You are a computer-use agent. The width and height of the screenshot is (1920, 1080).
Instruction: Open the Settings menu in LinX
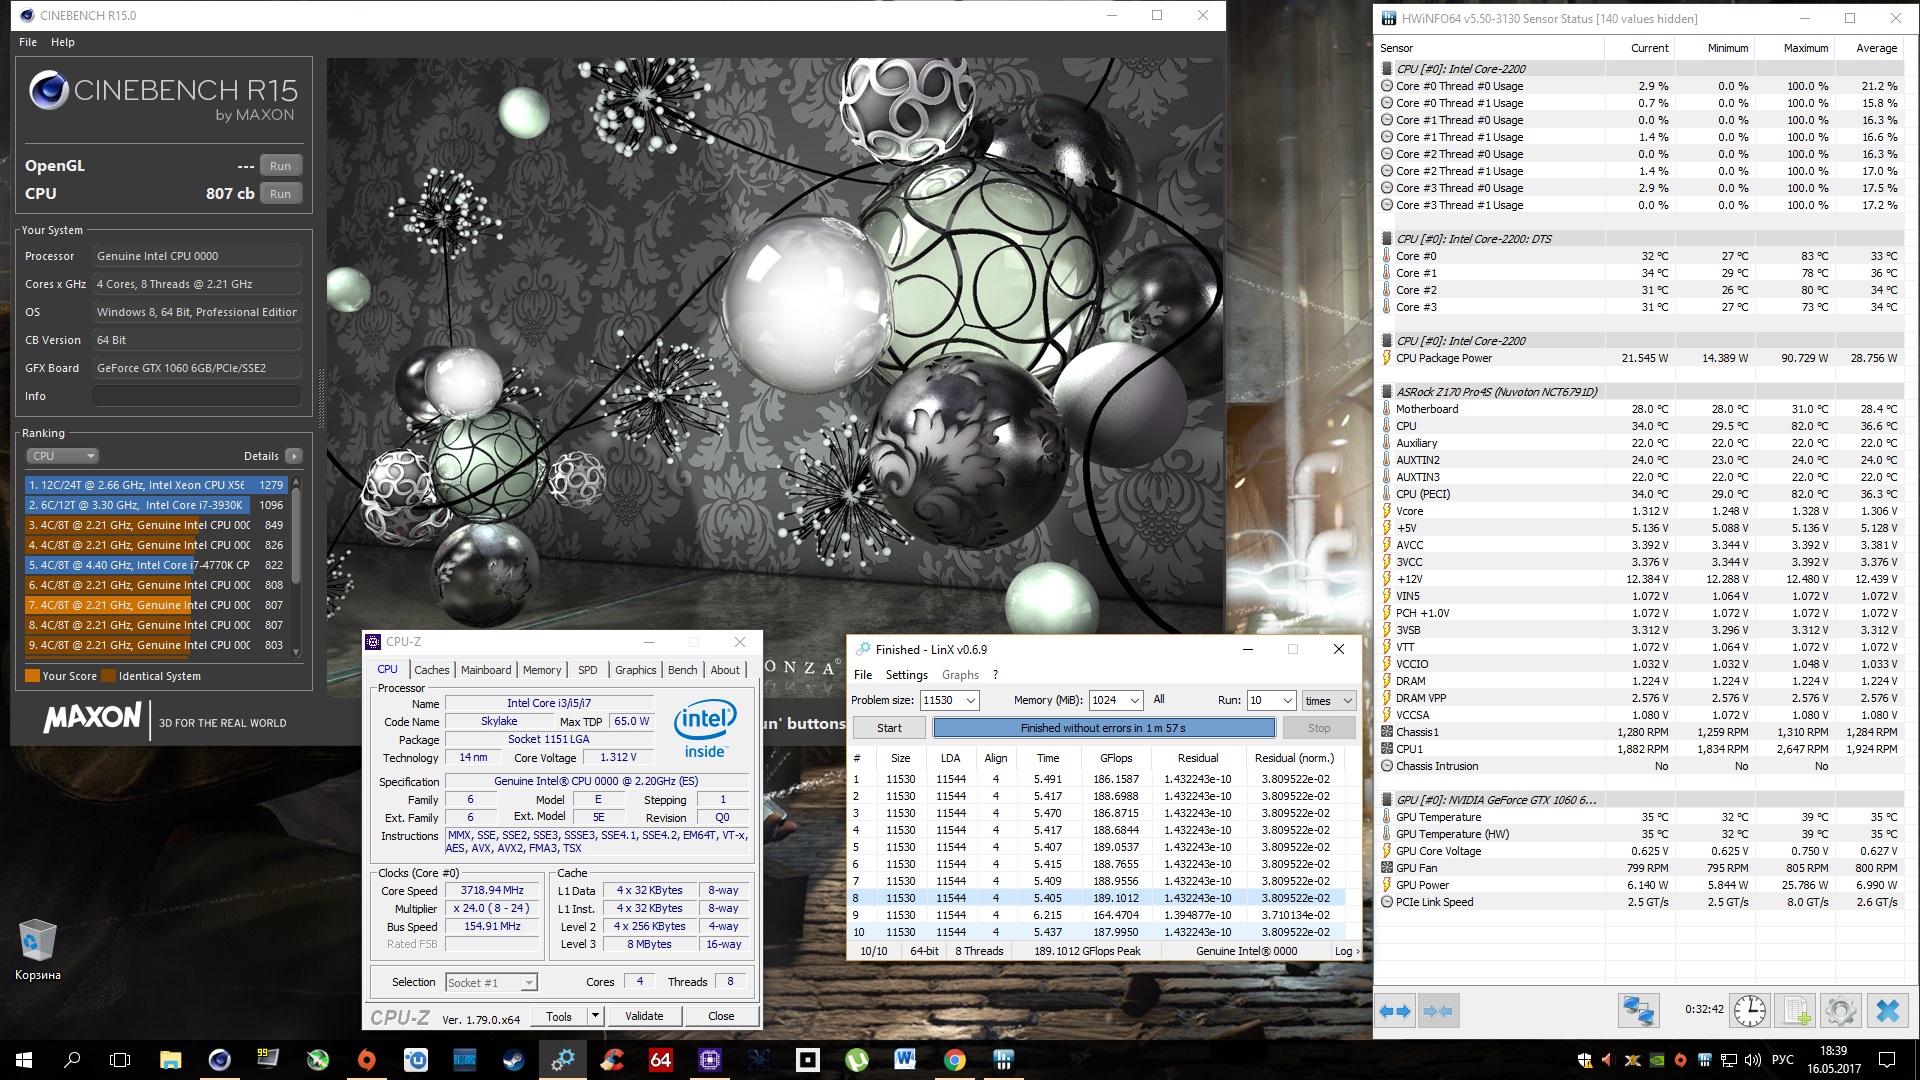[x=907, y=675]
